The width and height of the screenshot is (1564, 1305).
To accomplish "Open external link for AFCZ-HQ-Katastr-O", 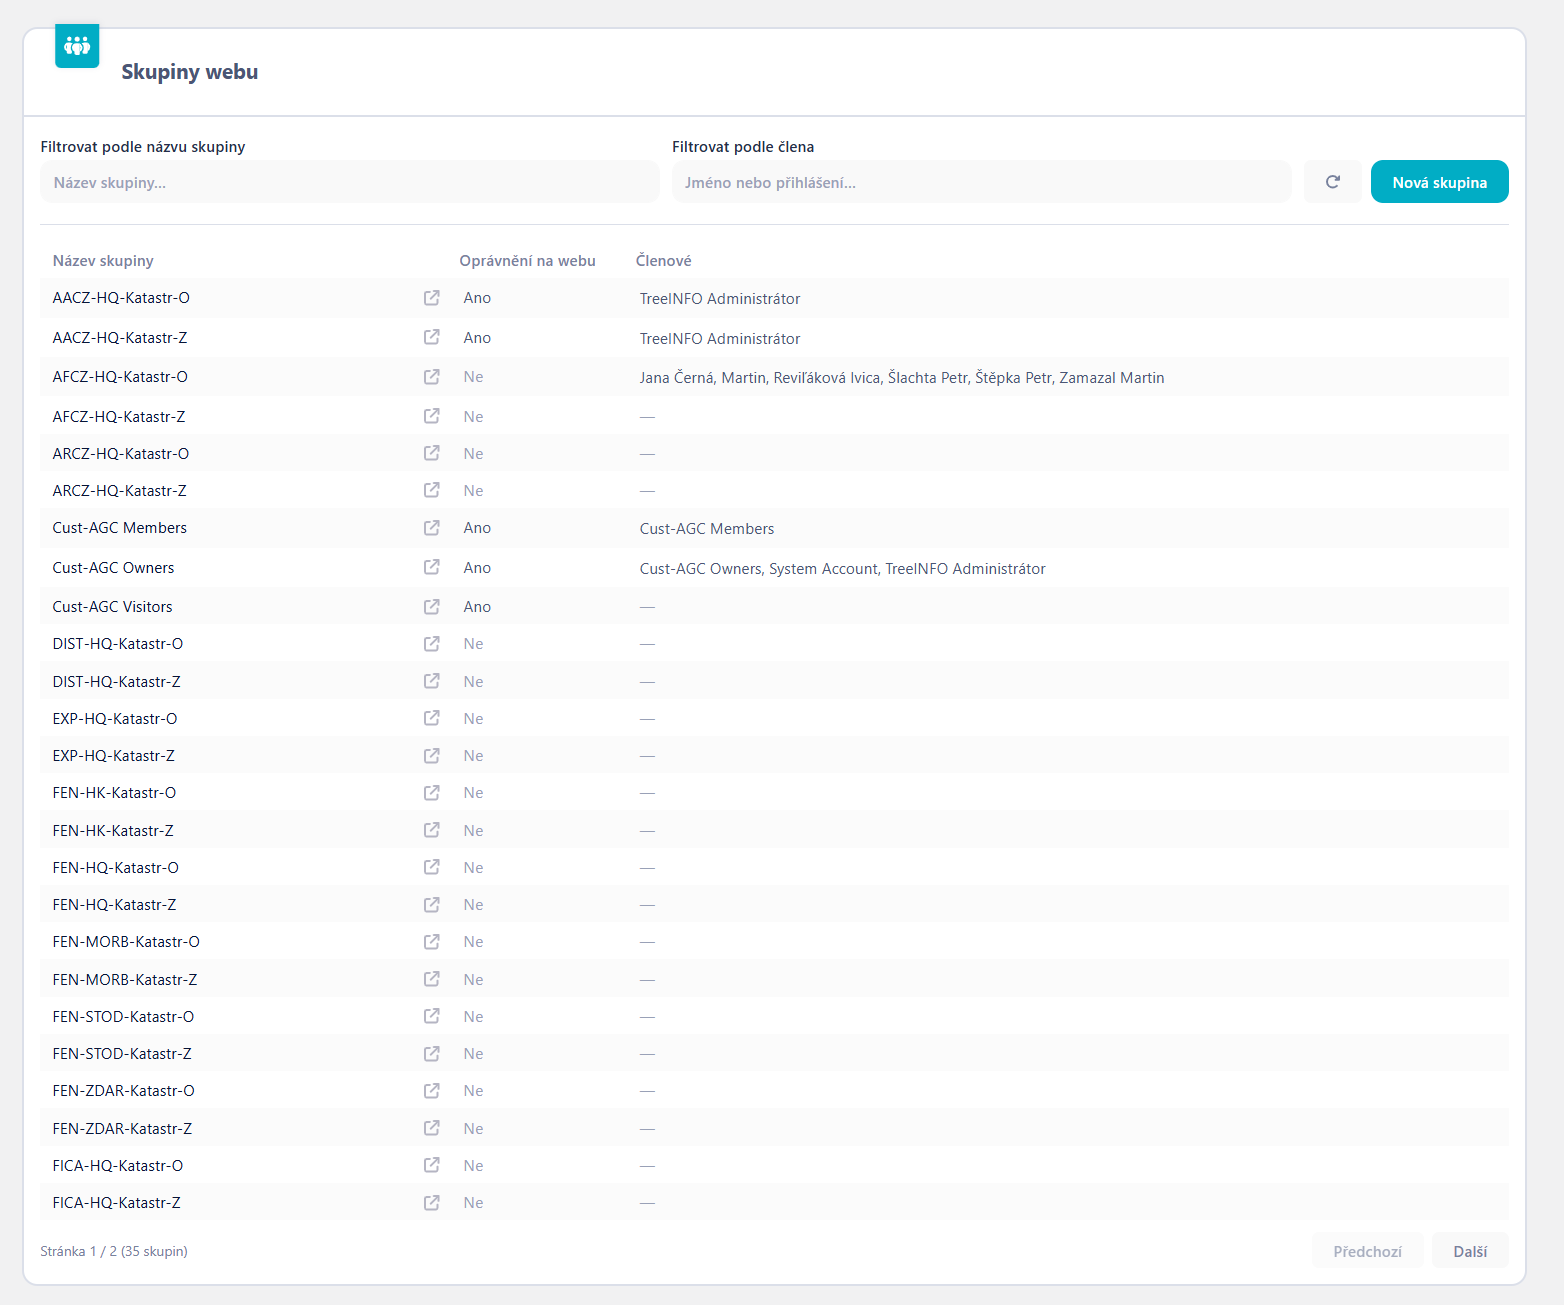I will point(432,377).
